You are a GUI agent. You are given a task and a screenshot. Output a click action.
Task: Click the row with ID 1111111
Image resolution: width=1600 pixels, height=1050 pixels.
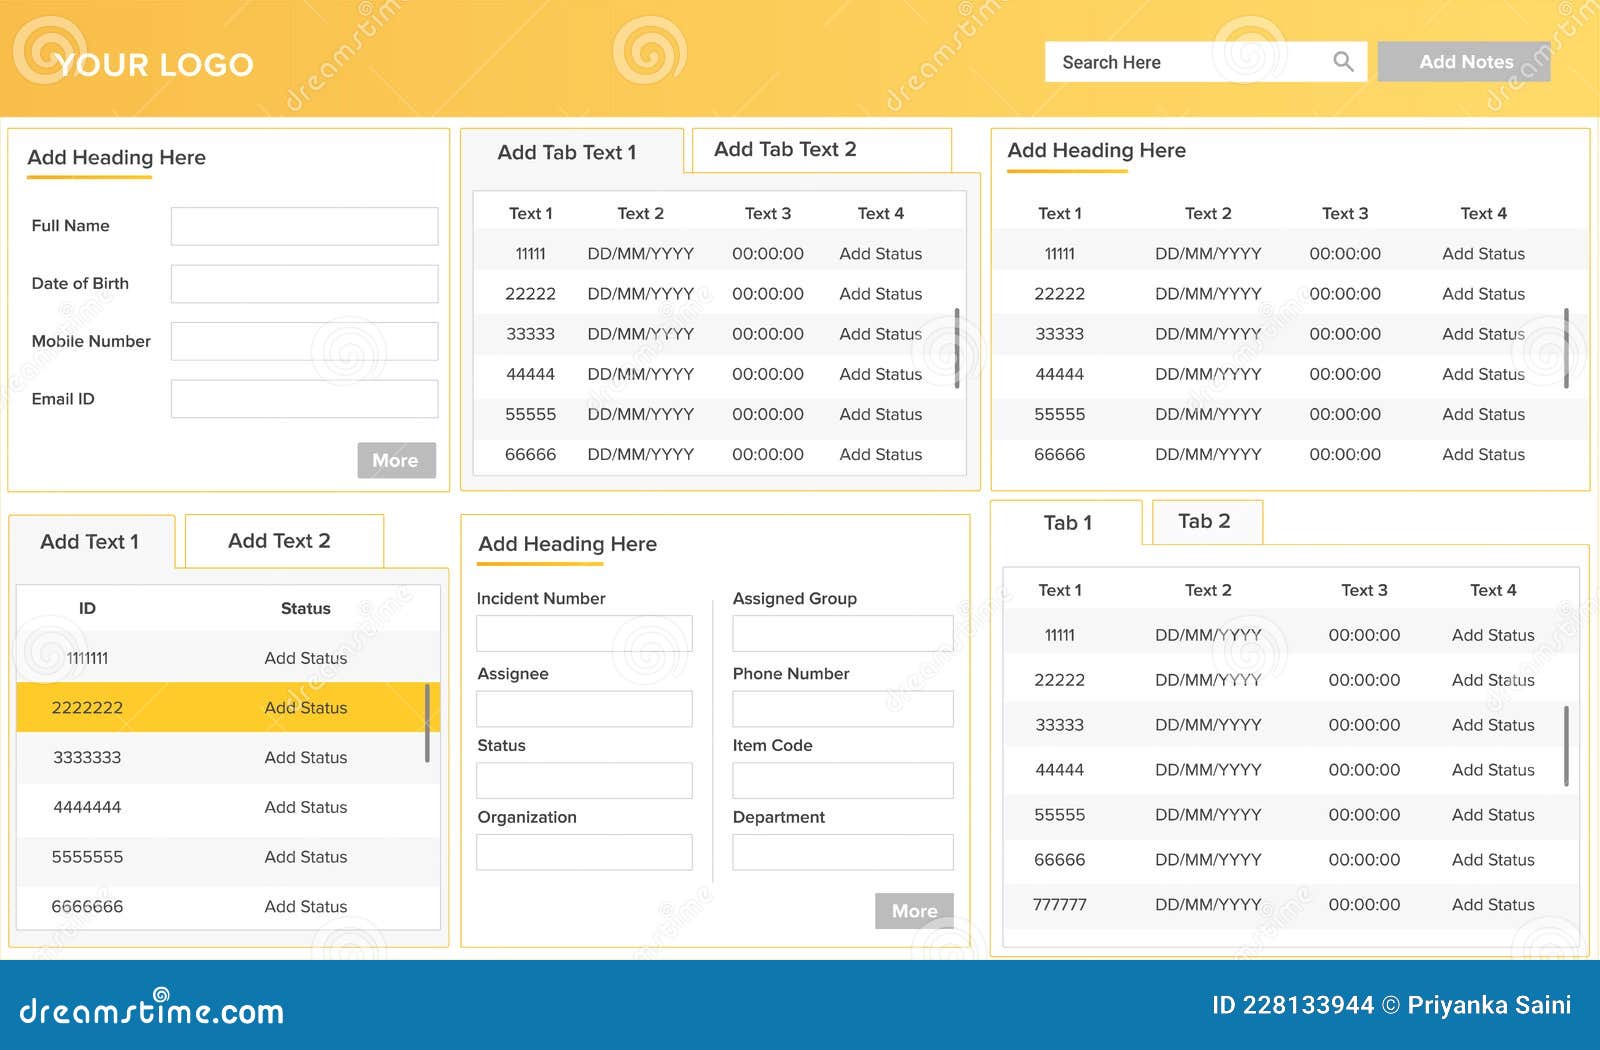pyautogui.click(x=228, y=657)
